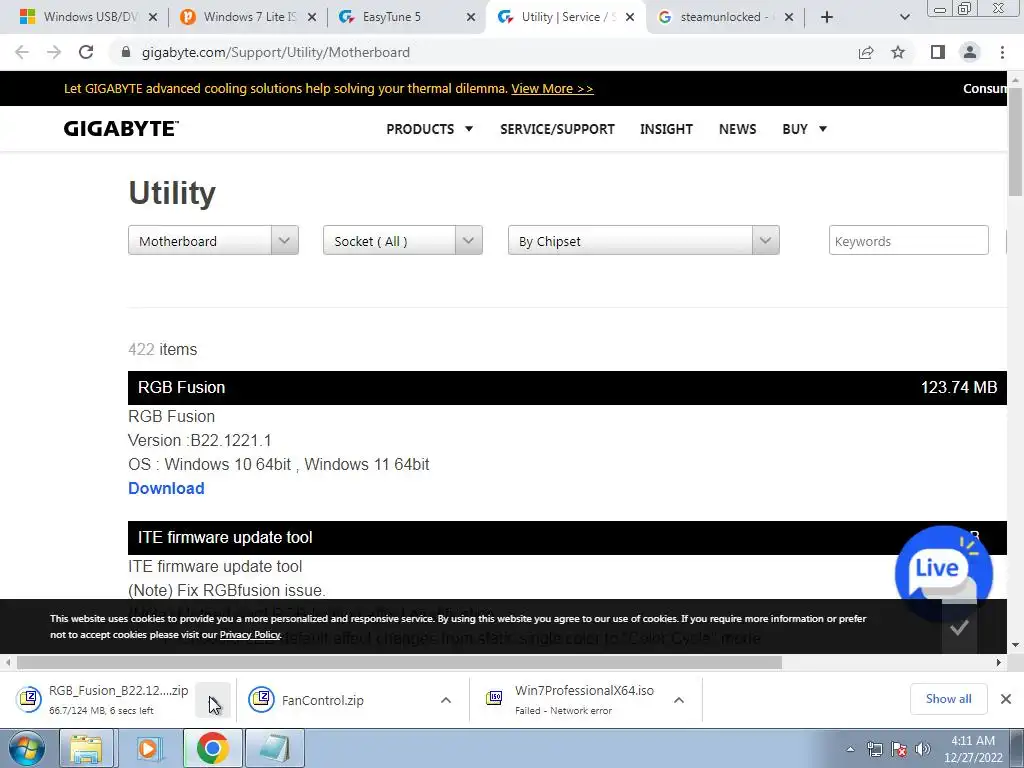Click the address bar URL
The width and height of the screenshot is (1024, 768).
click(276, 52)
